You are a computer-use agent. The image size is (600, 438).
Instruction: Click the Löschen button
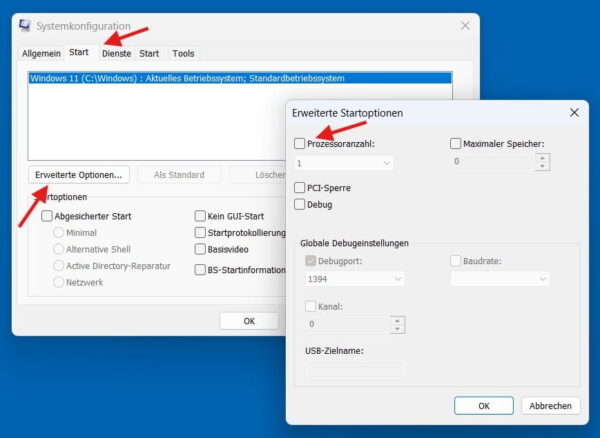click(x=258, y=175)
